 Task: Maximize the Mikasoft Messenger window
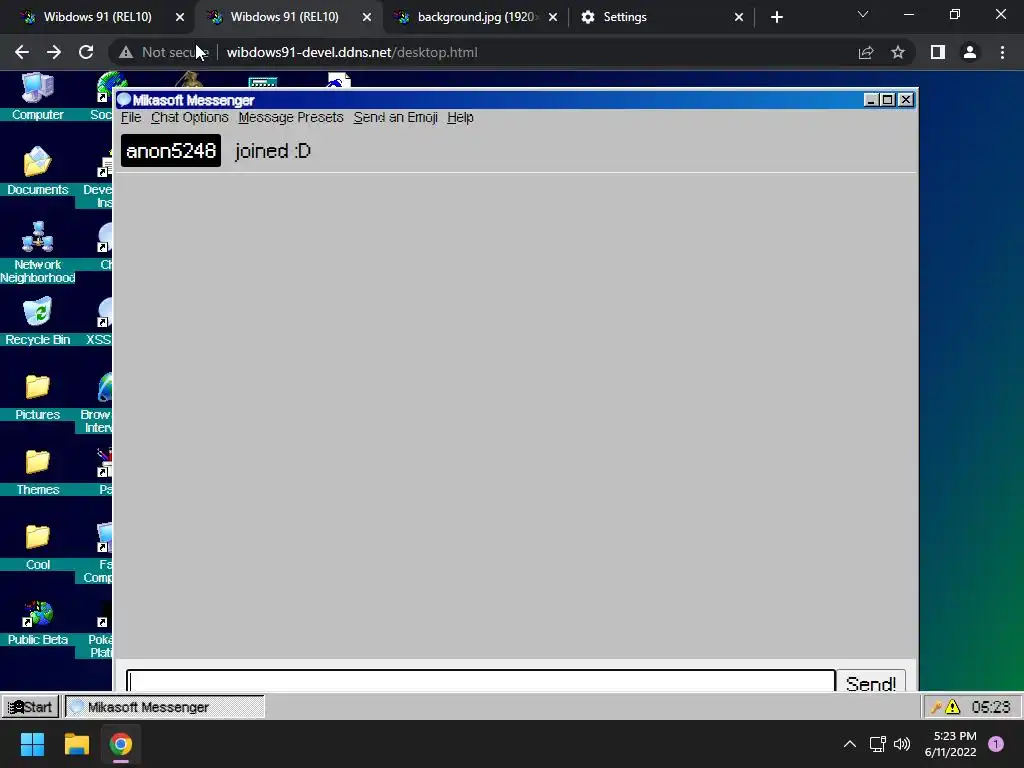(888, 99)
